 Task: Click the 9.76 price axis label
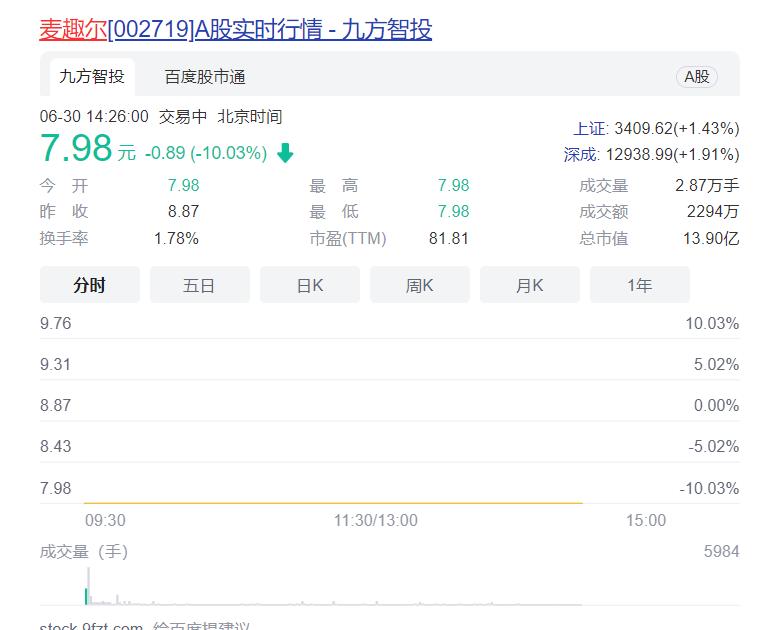click(x=56, y=323)
